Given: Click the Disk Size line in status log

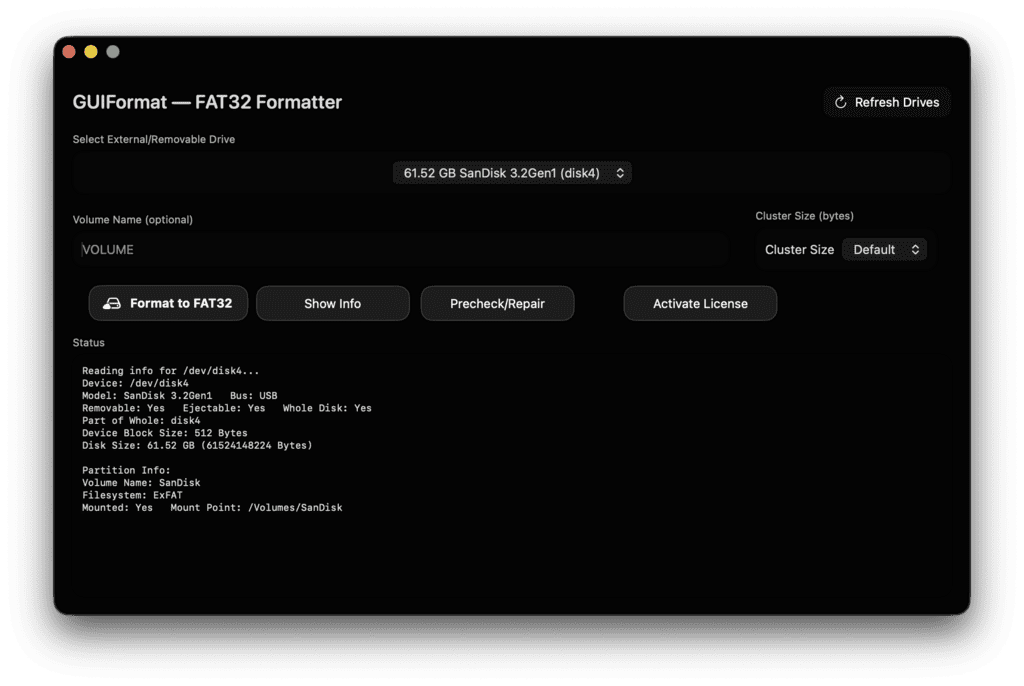Looking at the screenshot, I should [197, 445].
